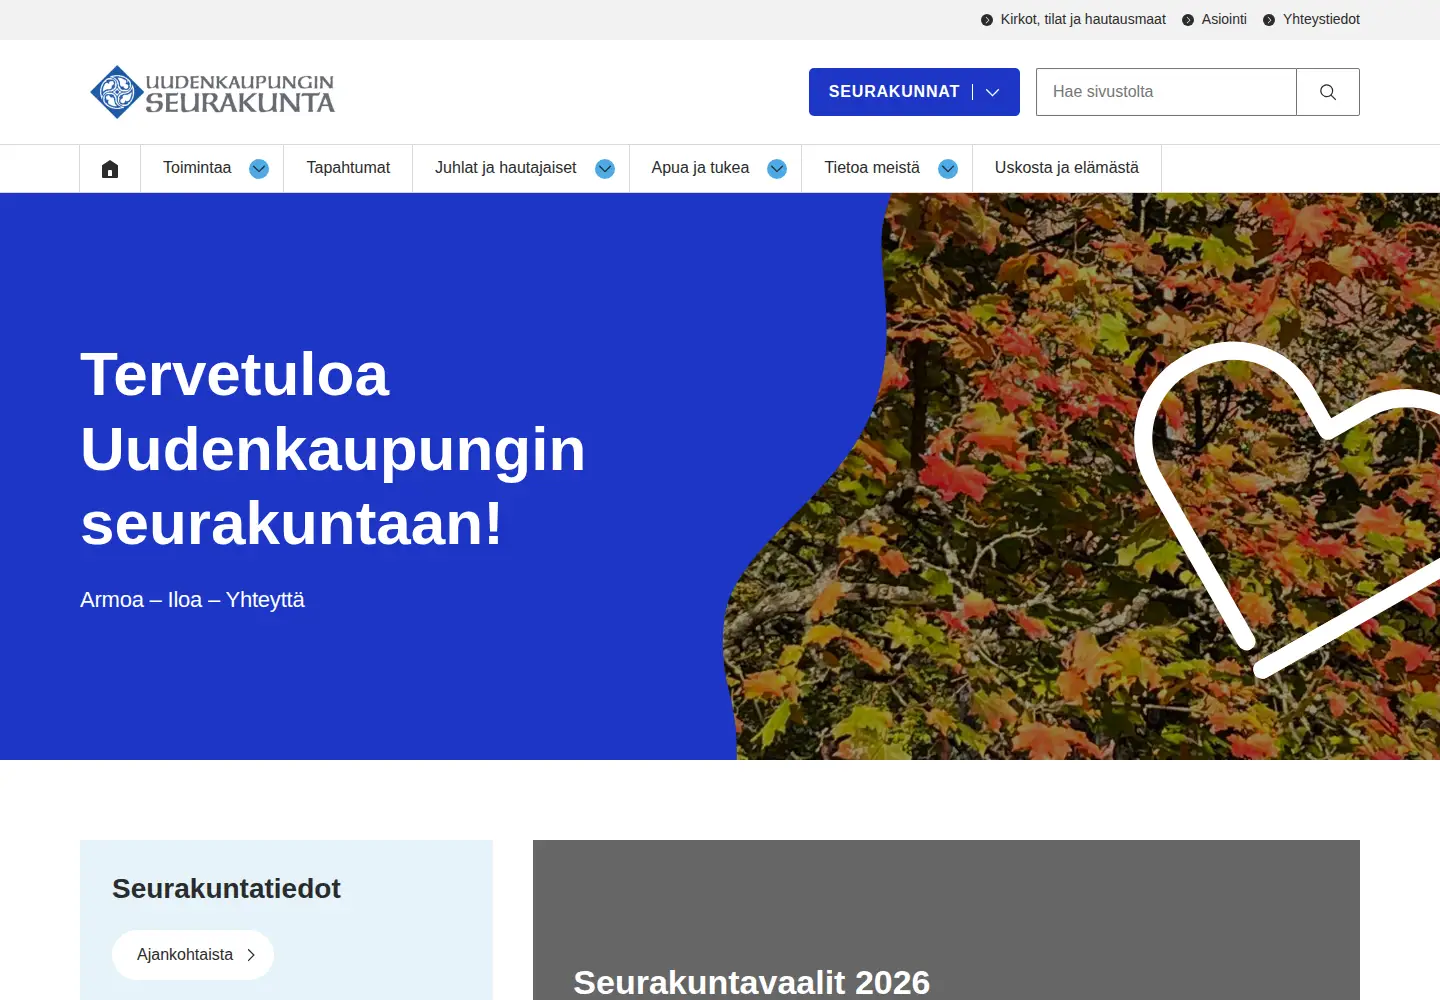Click the chevron arrow on Ajankohtaista button

click(251, 955)
